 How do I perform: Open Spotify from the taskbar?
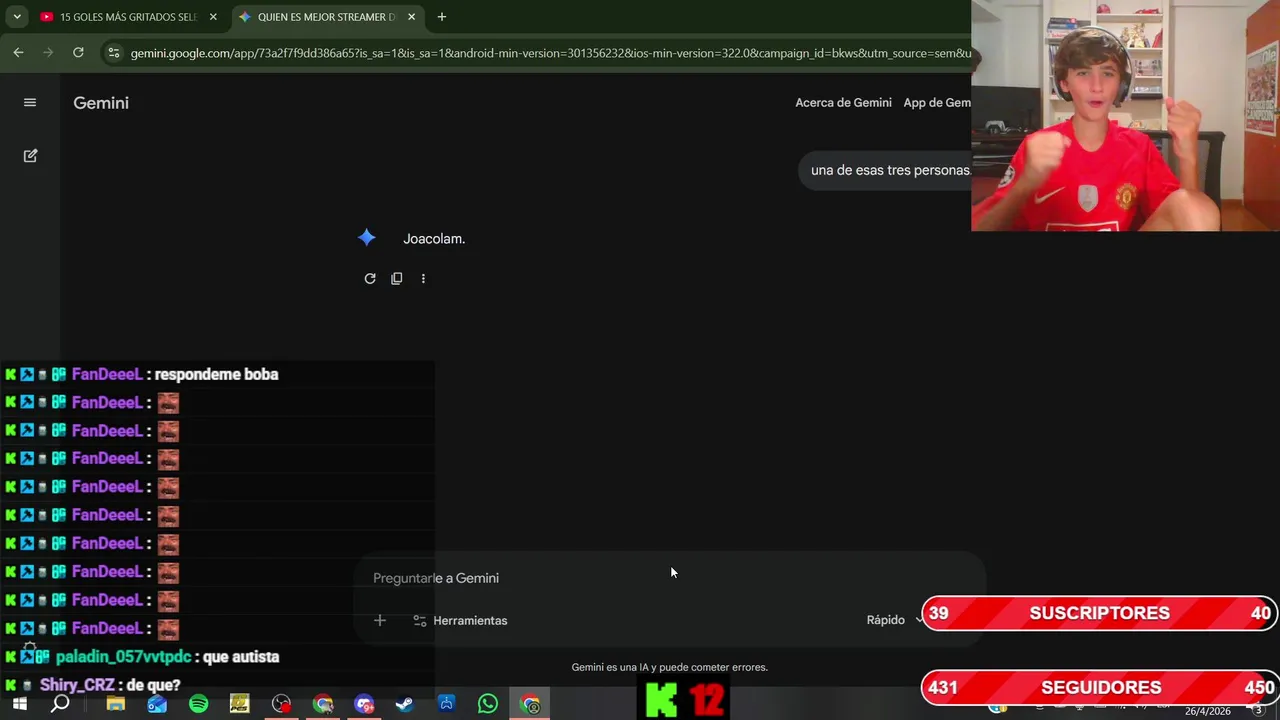(198, 704)
